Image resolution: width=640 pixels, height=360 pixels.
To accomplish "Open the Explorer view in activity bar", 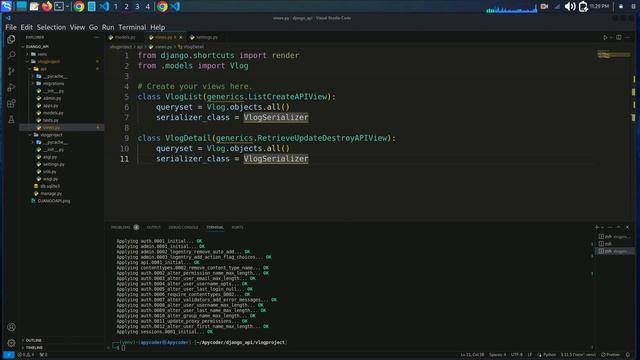I will (x=11, y=39).
